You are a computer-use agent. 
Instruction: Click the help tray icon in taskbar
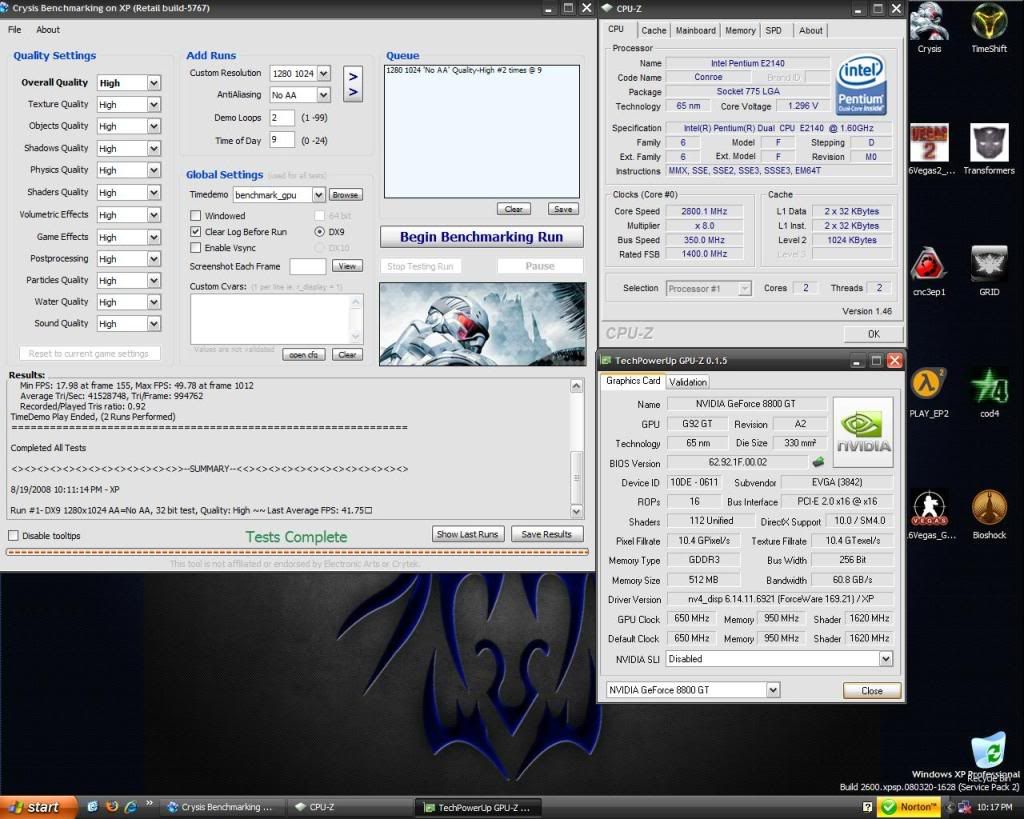(867, 807)
